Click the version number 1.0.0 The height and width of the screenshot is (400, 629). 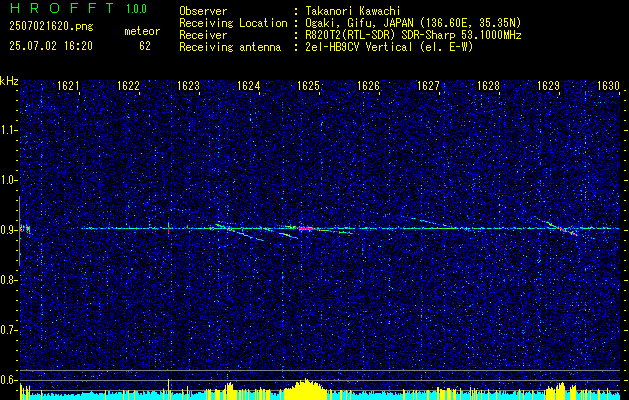136,8
